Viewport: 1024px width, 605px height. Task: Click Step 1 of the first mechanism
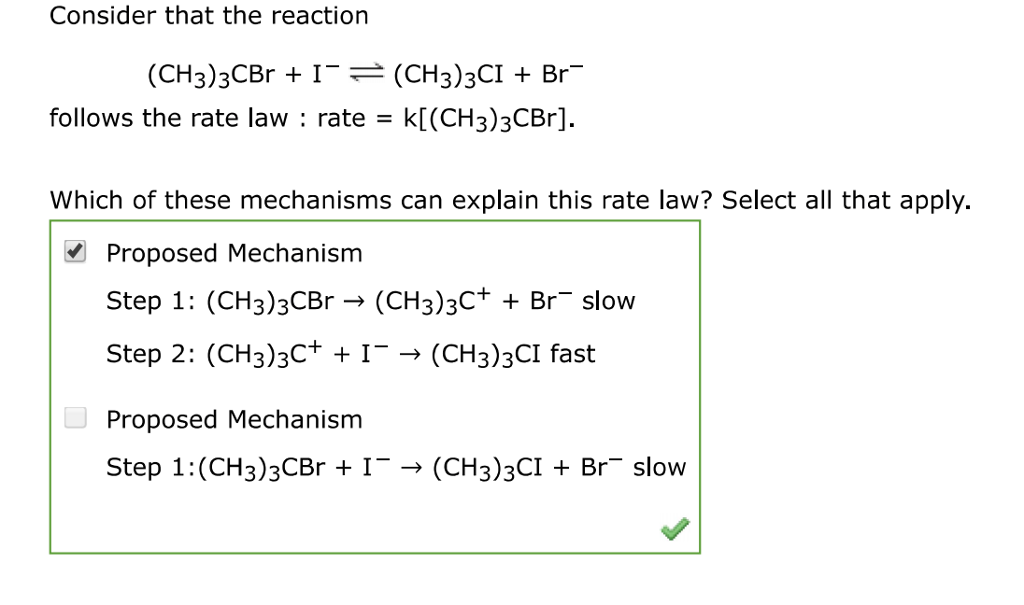[370, 299]
